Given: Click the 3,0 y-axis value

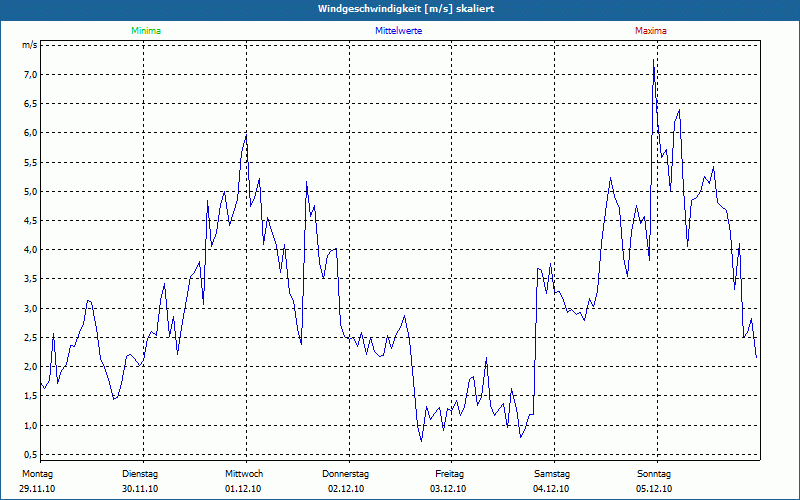Looking at the screenshot, I should click(31, 308).
